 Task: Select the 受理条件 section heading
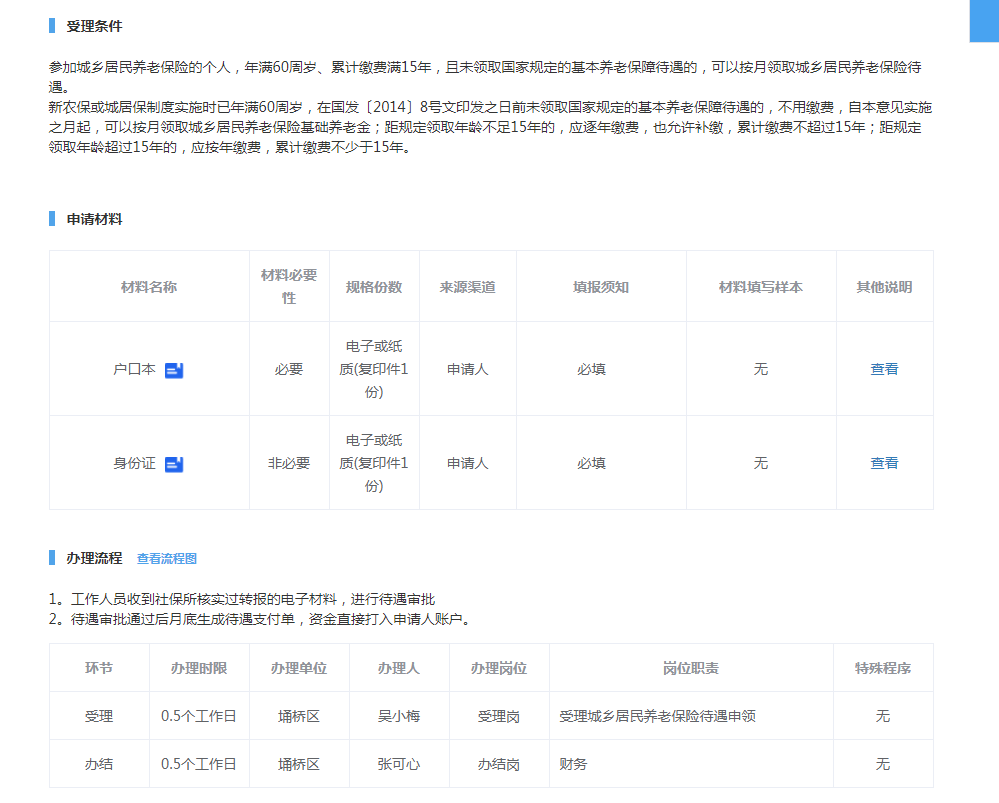click(94, 26)
